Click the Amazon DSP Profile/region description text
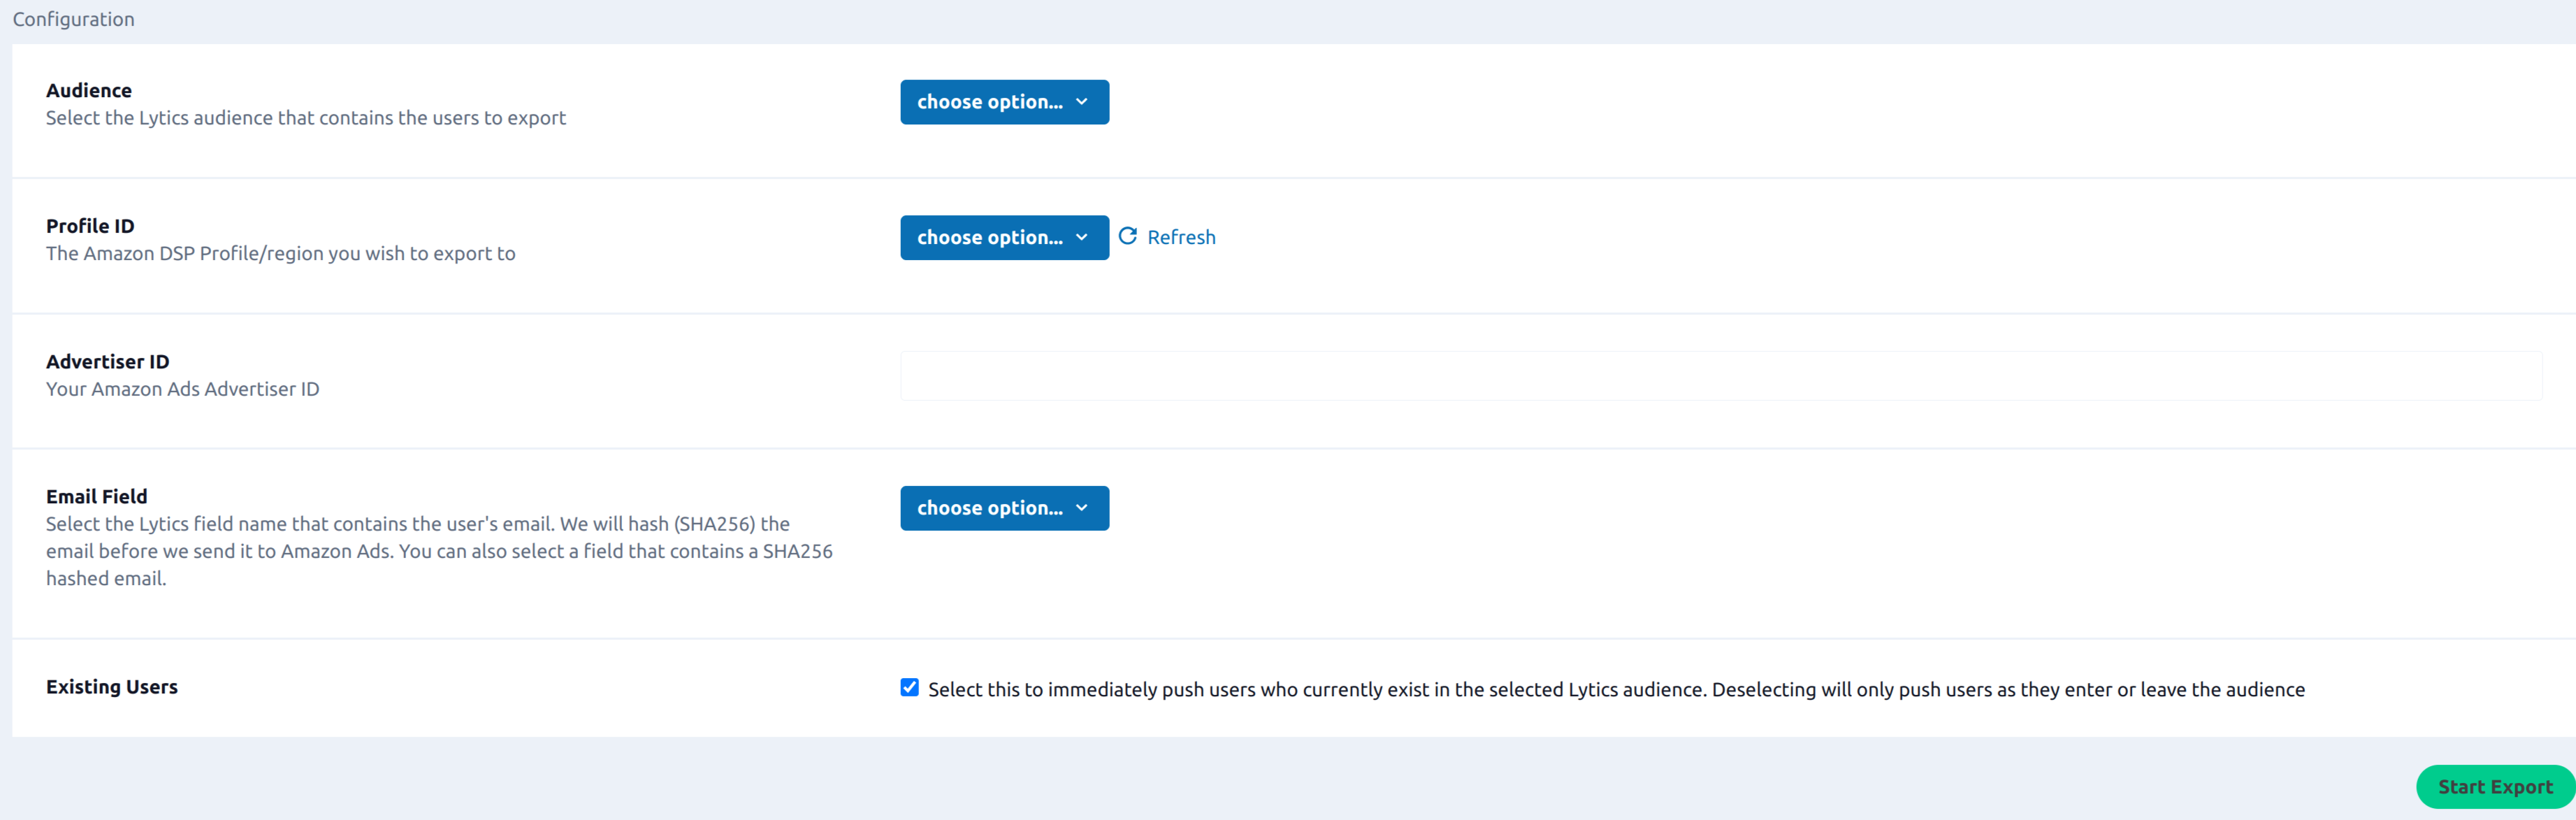The width and height of the screenshot is (2576, 820). click(x=281, y=253)
